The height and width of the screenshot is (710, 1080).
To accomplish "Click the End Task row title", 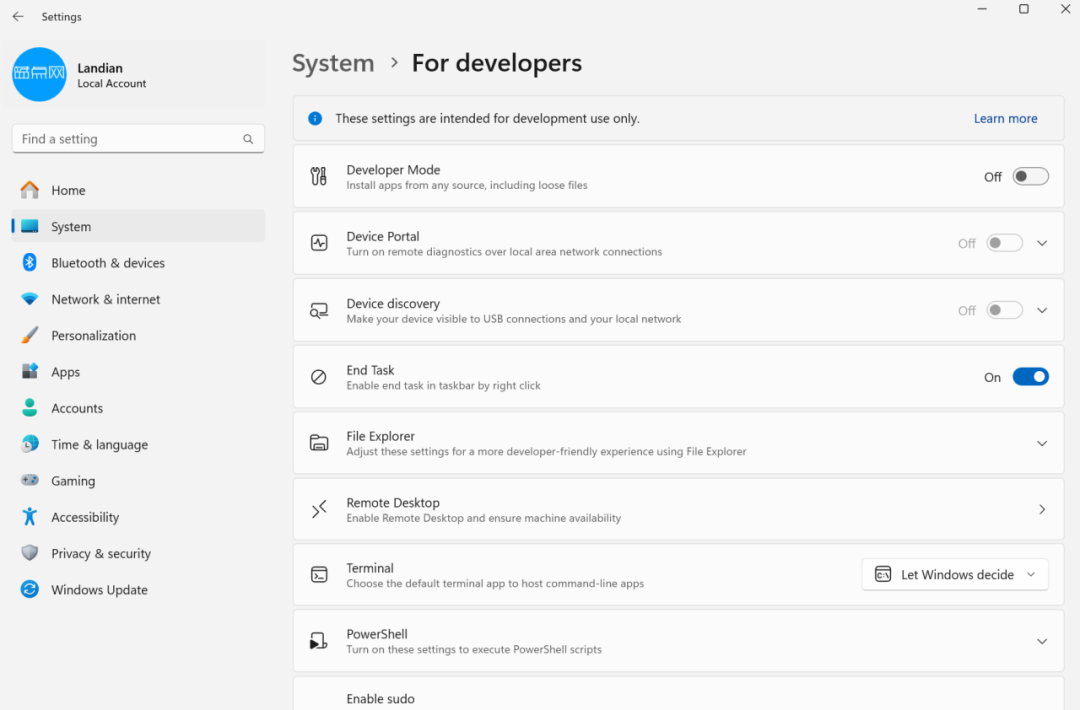I will tap(371, 370).
